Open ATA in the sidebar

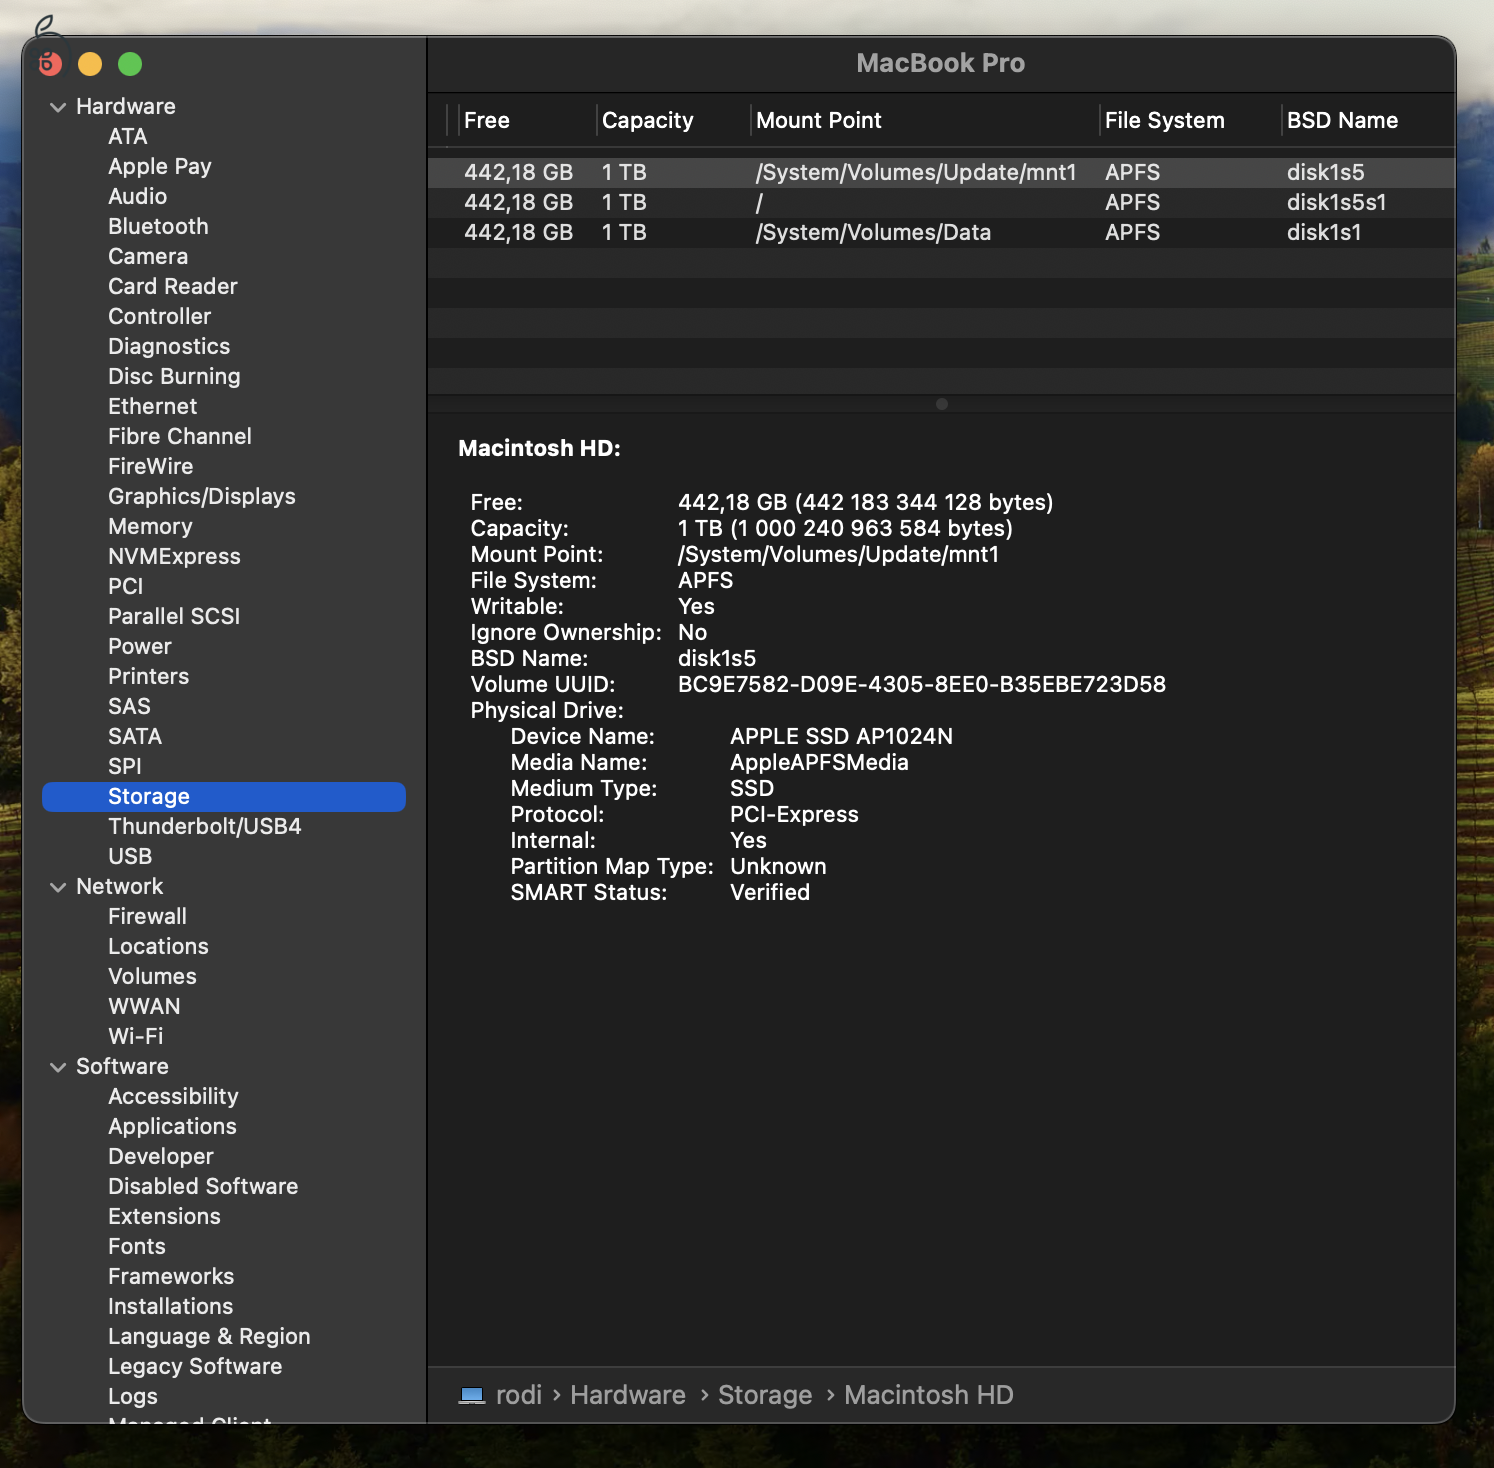(127, 136)
